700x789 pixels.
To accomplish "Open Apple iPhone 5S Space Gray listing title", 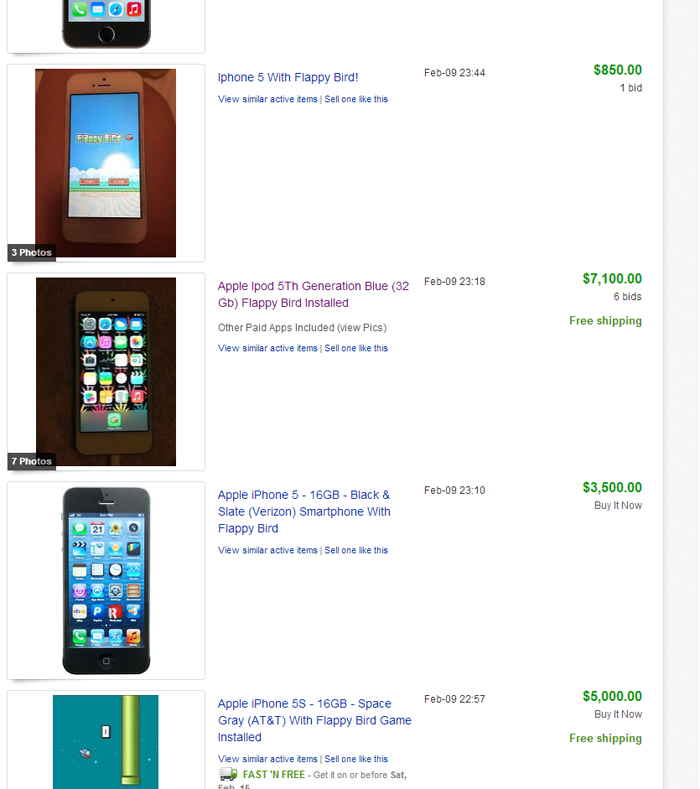I will click(315, 720).
